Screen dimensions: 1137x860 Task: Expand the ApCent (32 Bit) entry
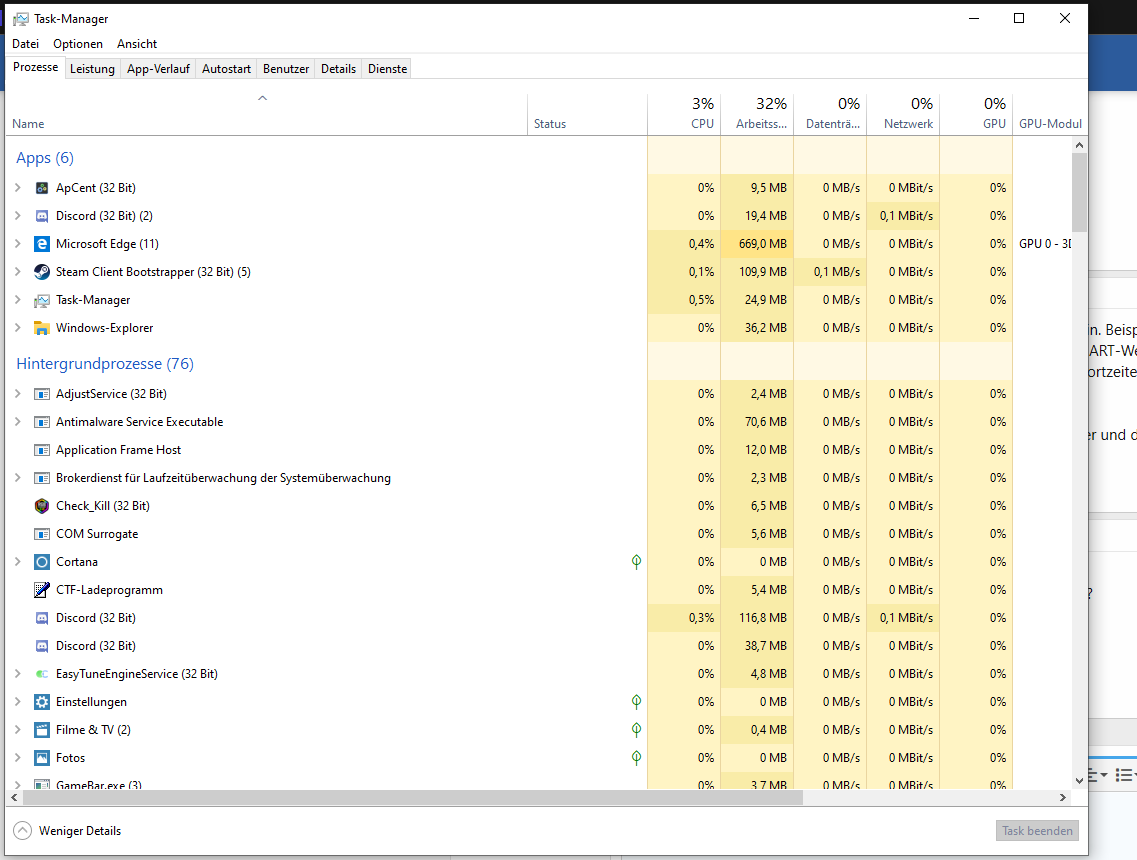(x=18, y=188)
